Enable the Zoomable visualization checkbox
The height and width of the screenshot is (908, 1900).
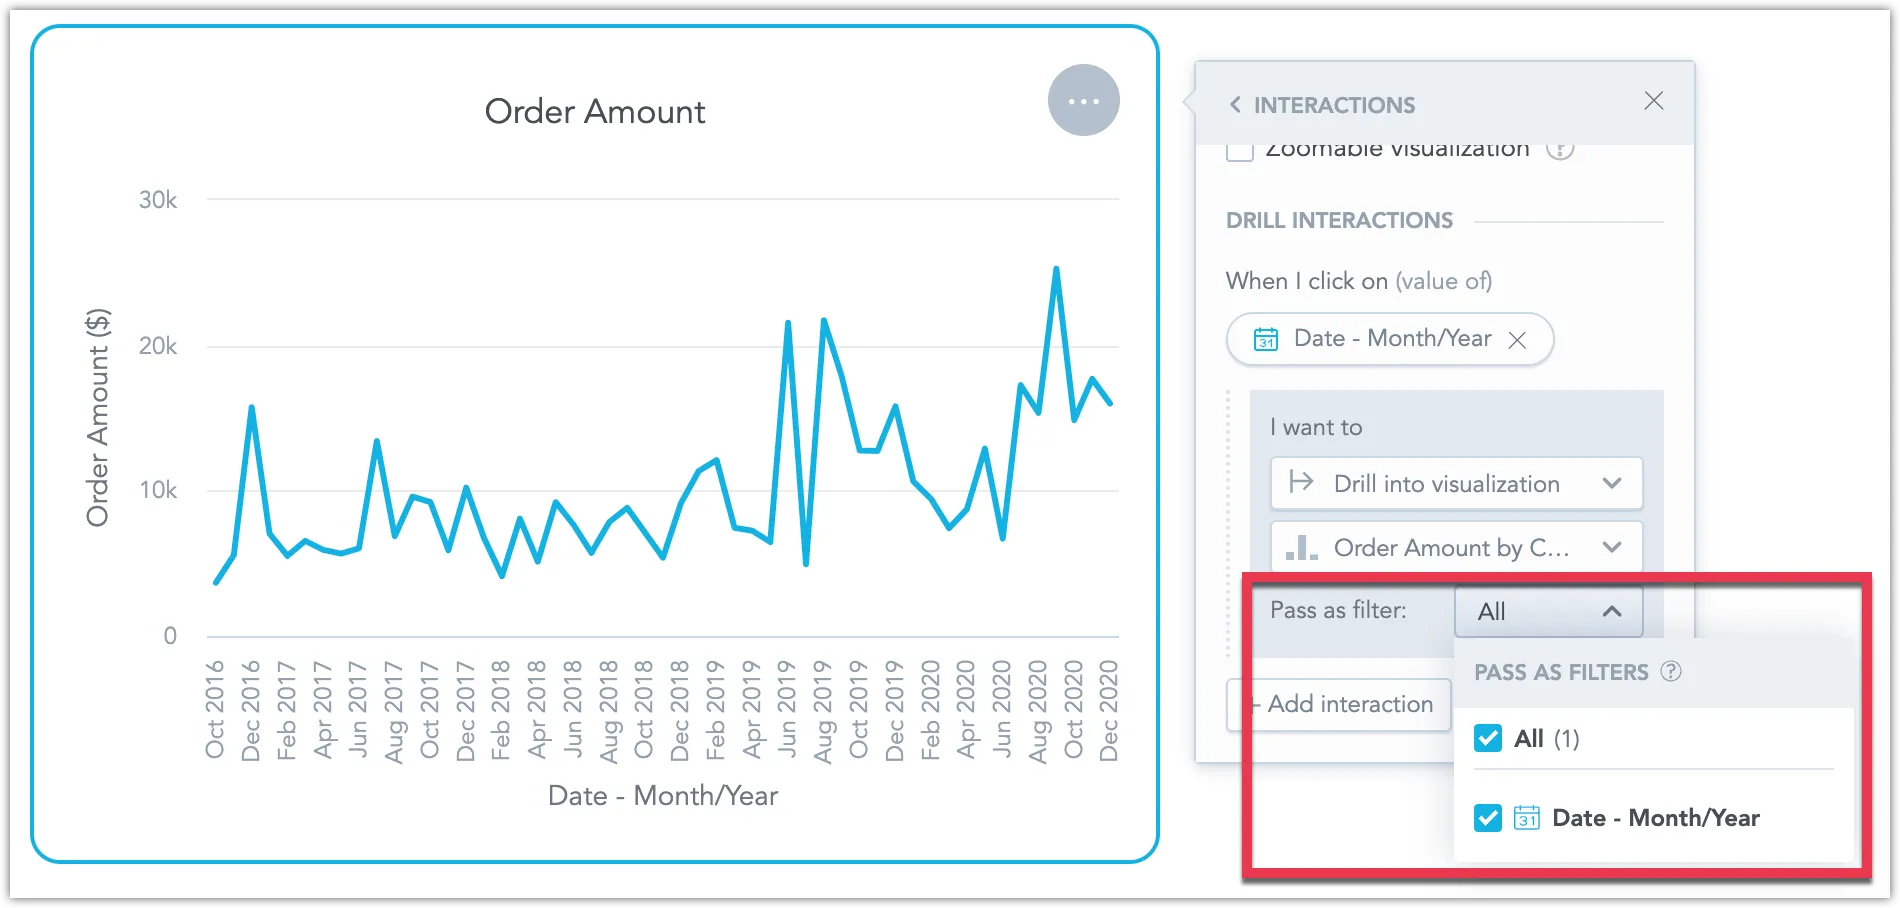tap(1240, 148)
